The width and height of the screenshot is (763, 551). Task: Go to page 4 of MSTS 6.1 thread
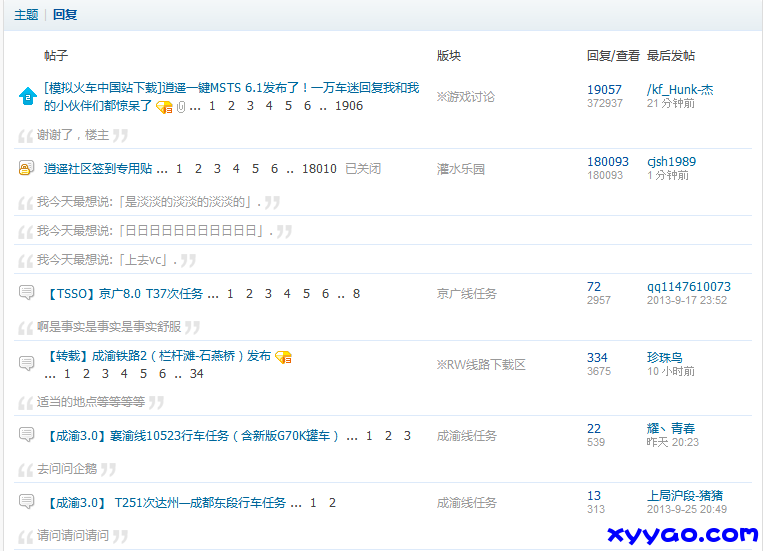pos(269,106)
